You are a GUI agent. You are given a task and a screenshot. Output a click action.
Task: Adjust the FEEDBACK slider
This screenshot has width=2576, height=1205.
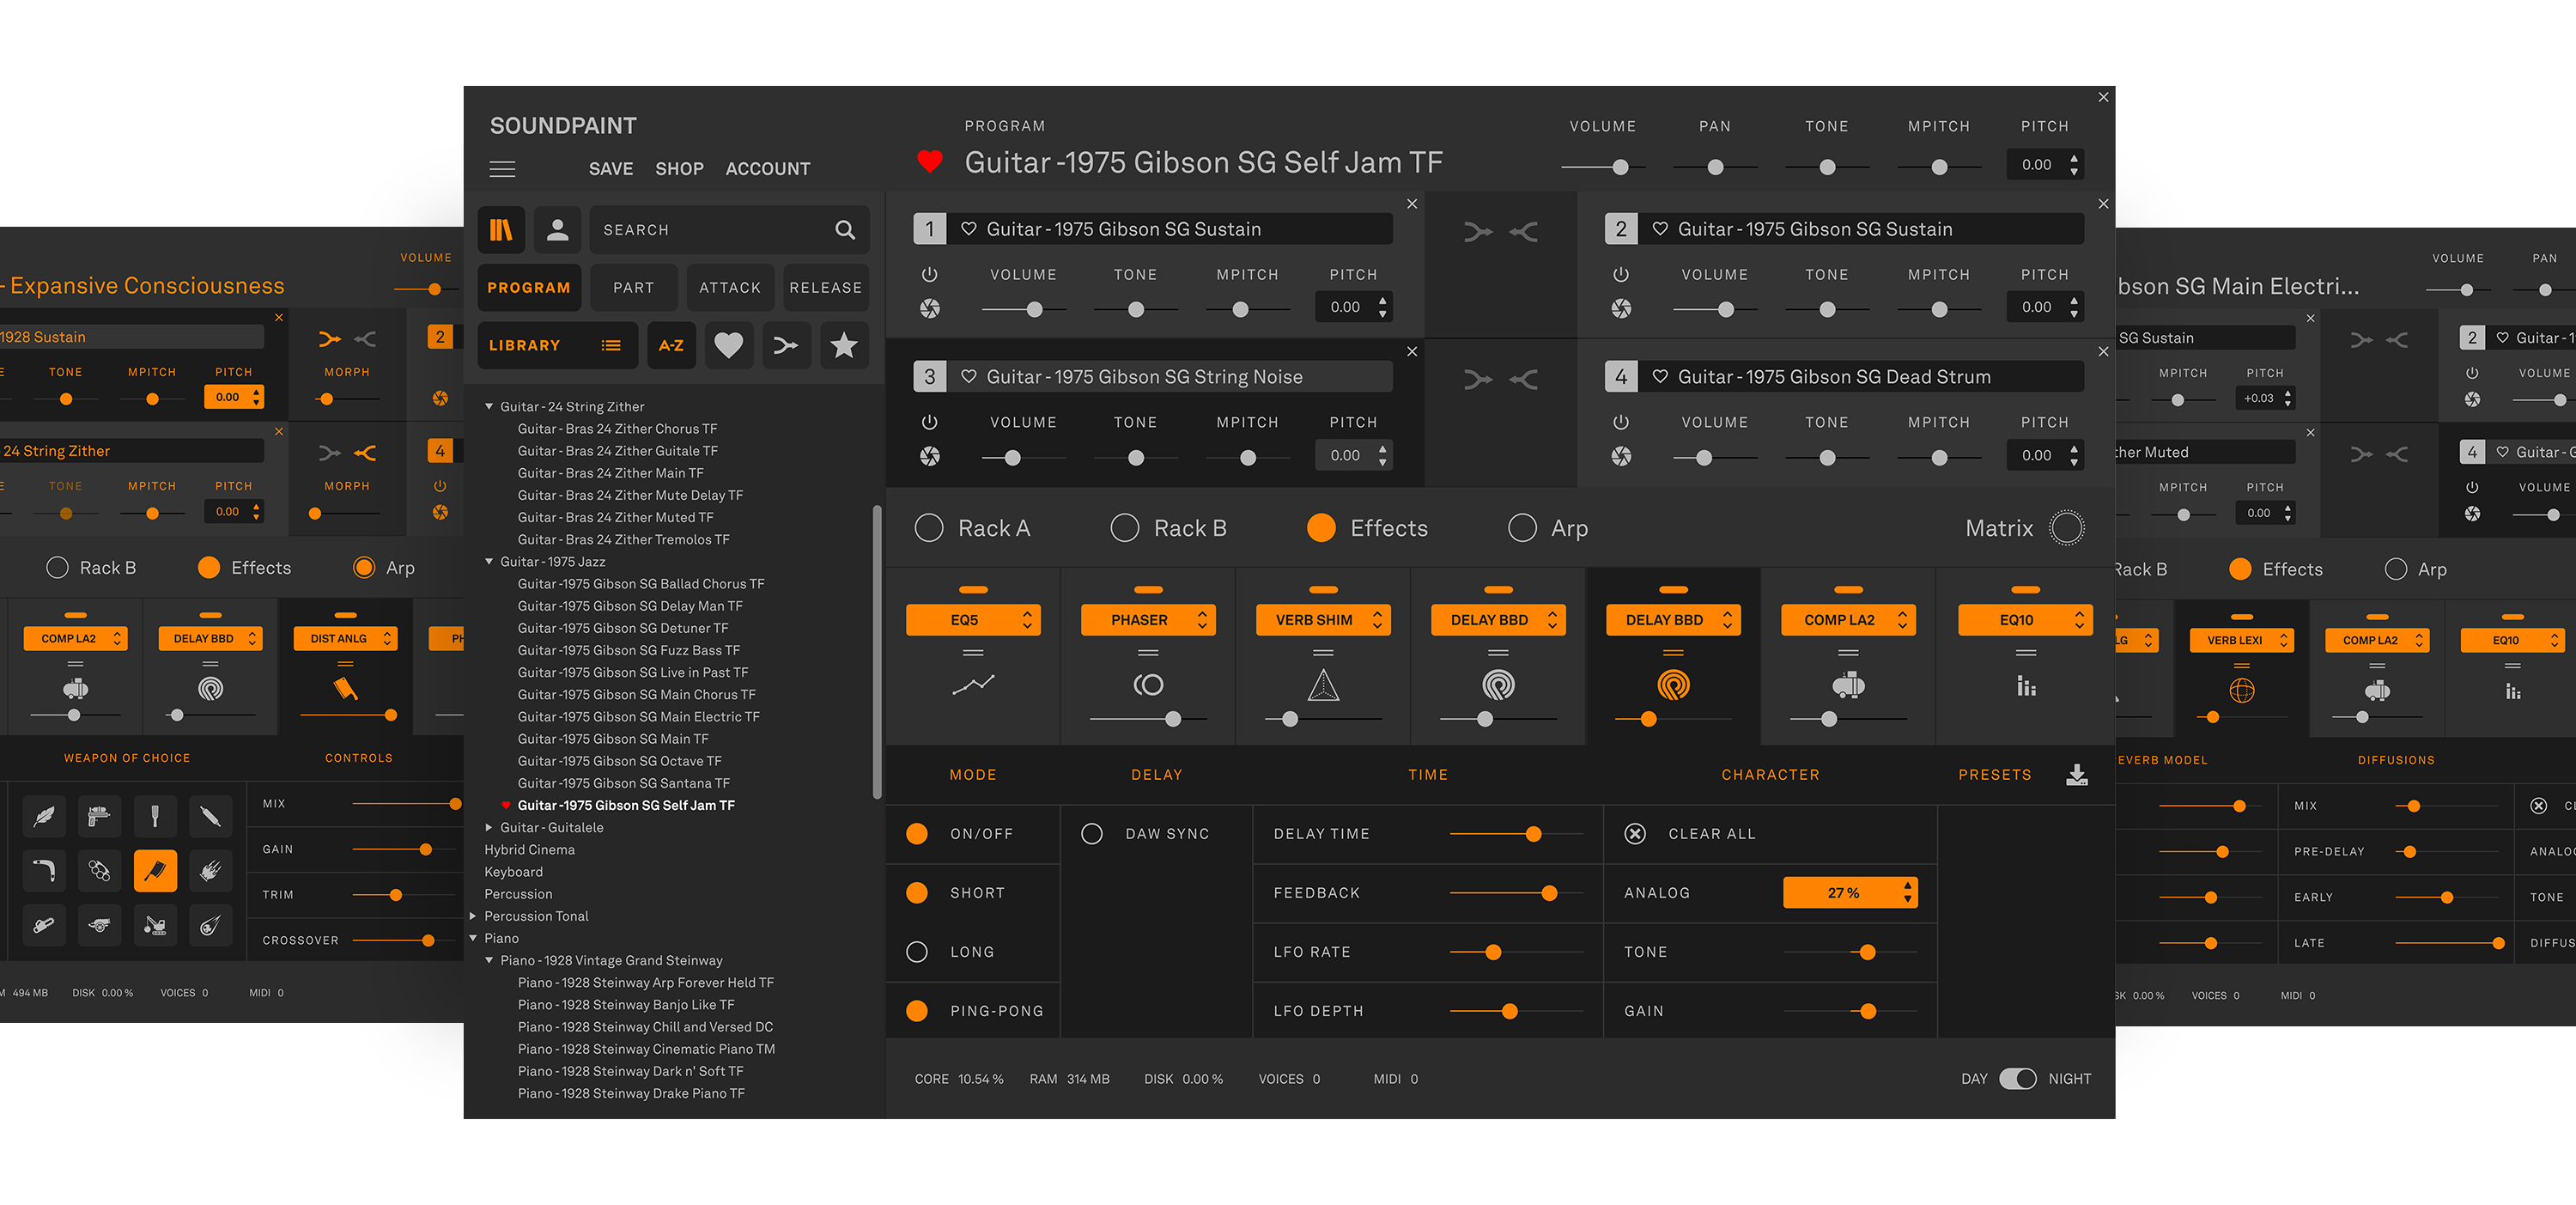tap(1516, 893)
